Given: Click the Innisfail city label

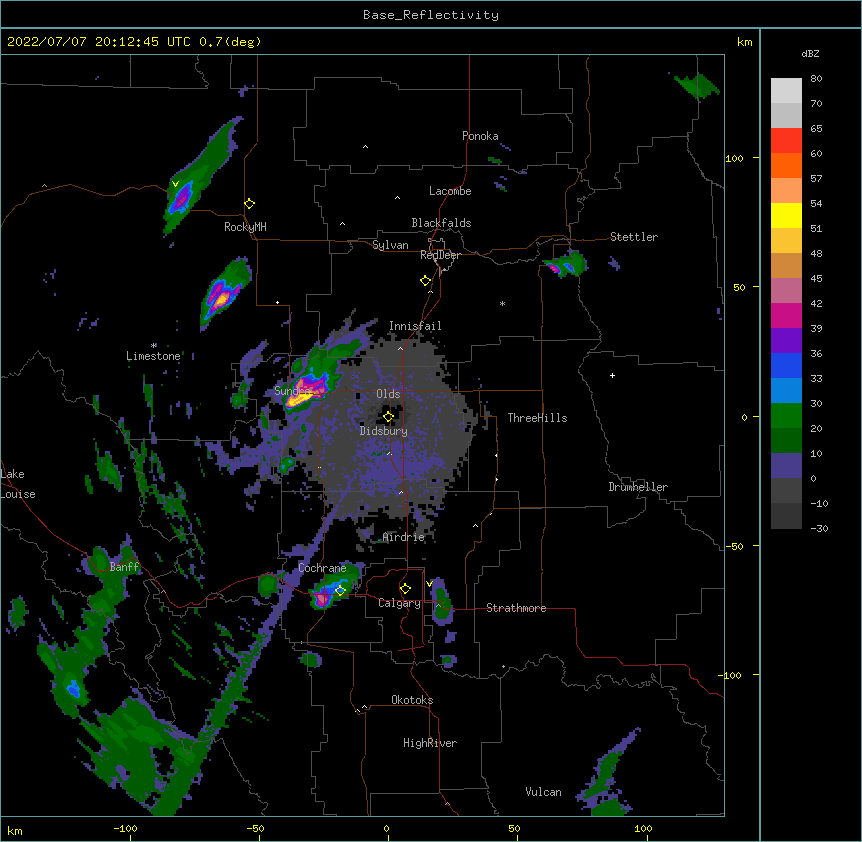Looking at the screenshot, I should (x=415, y=326).
